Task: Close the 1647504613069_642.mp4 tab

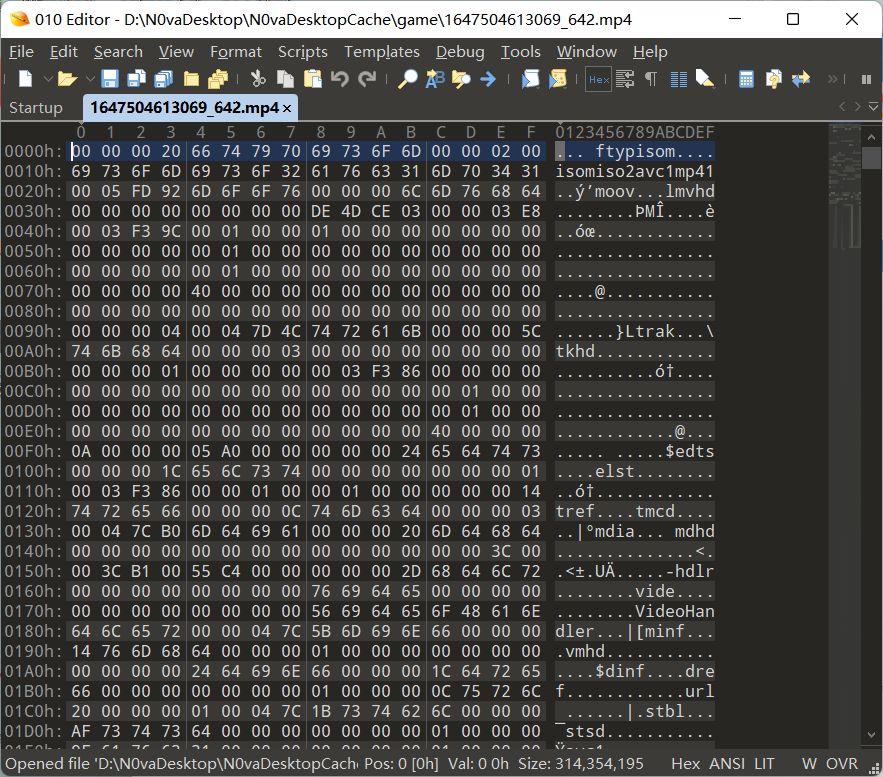Action: [x=287, y=108]
